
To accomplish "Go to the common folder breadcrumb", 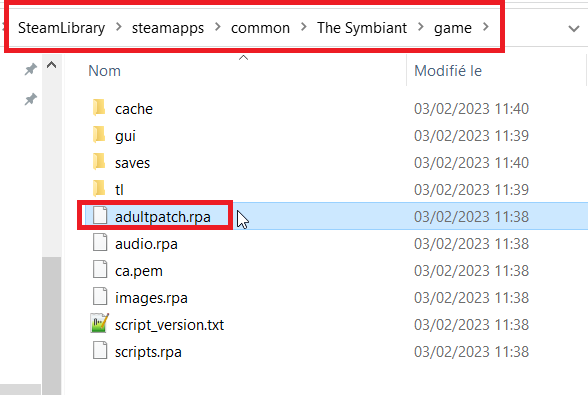I will coord(260,28).
